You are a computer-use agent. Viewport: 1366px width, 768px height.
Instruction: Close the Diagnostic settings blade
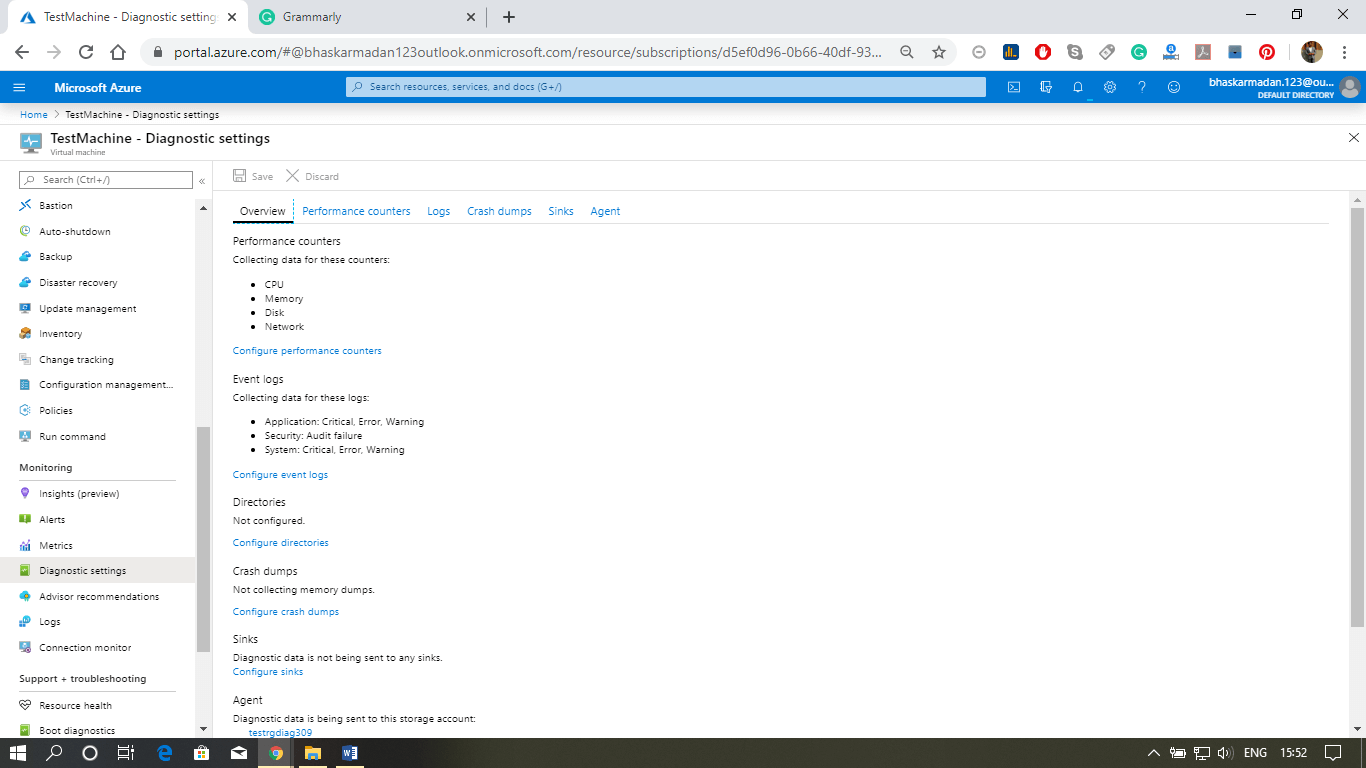tap(1354, 138)
